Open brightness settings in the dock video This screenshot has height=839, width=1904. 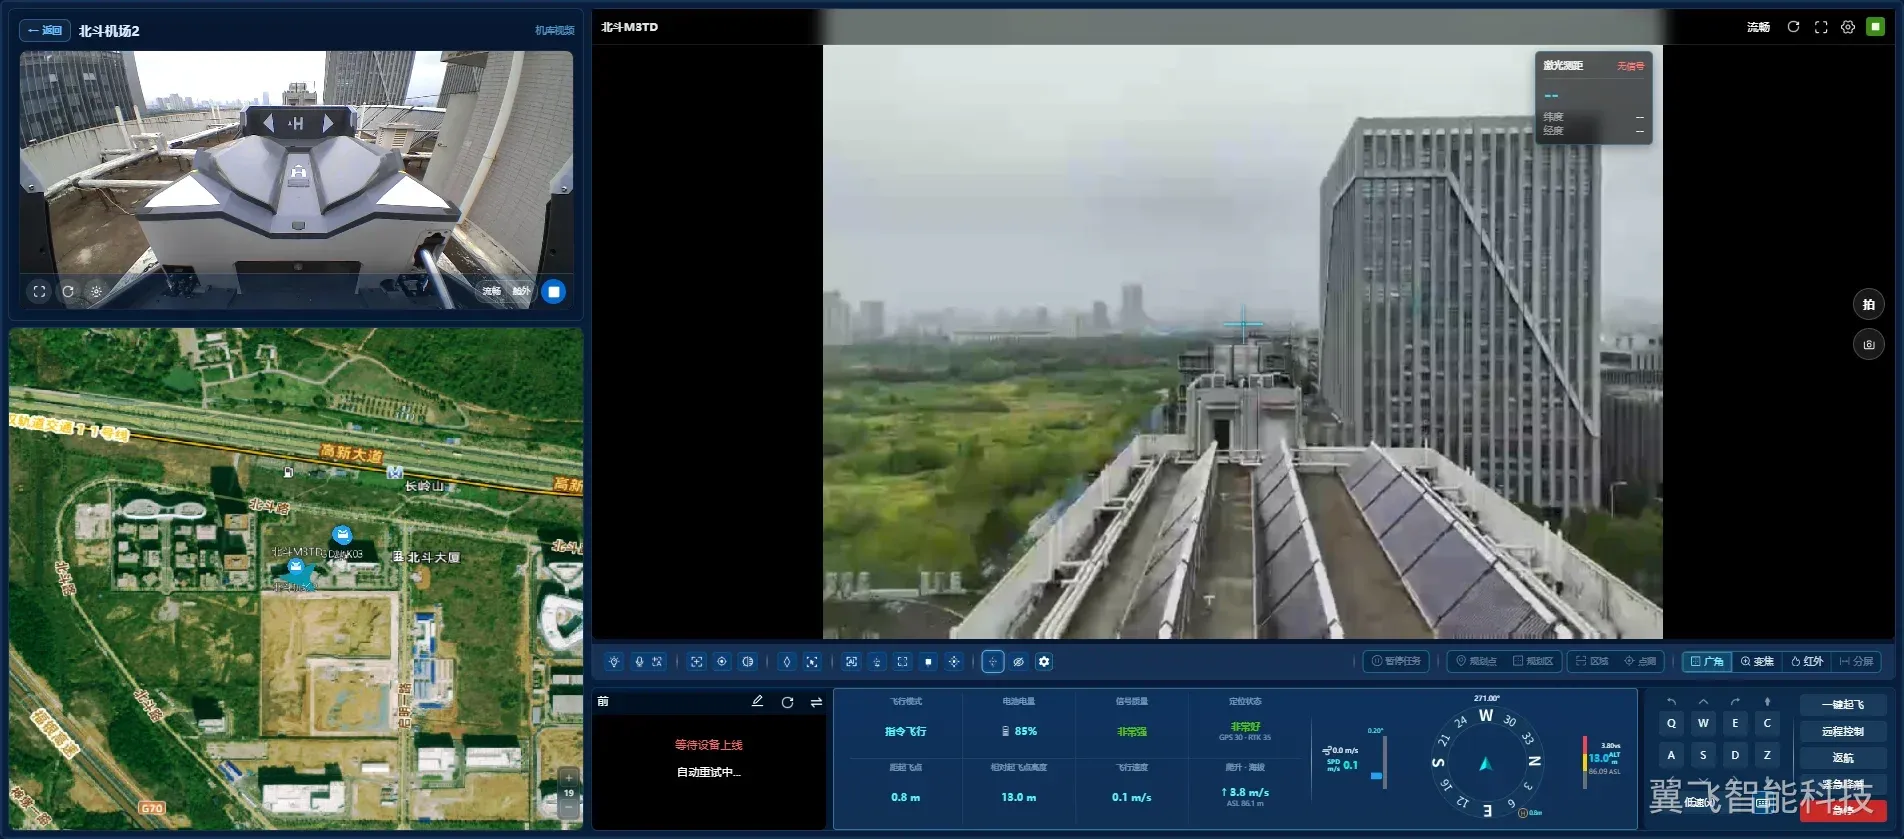coord(96,292)
